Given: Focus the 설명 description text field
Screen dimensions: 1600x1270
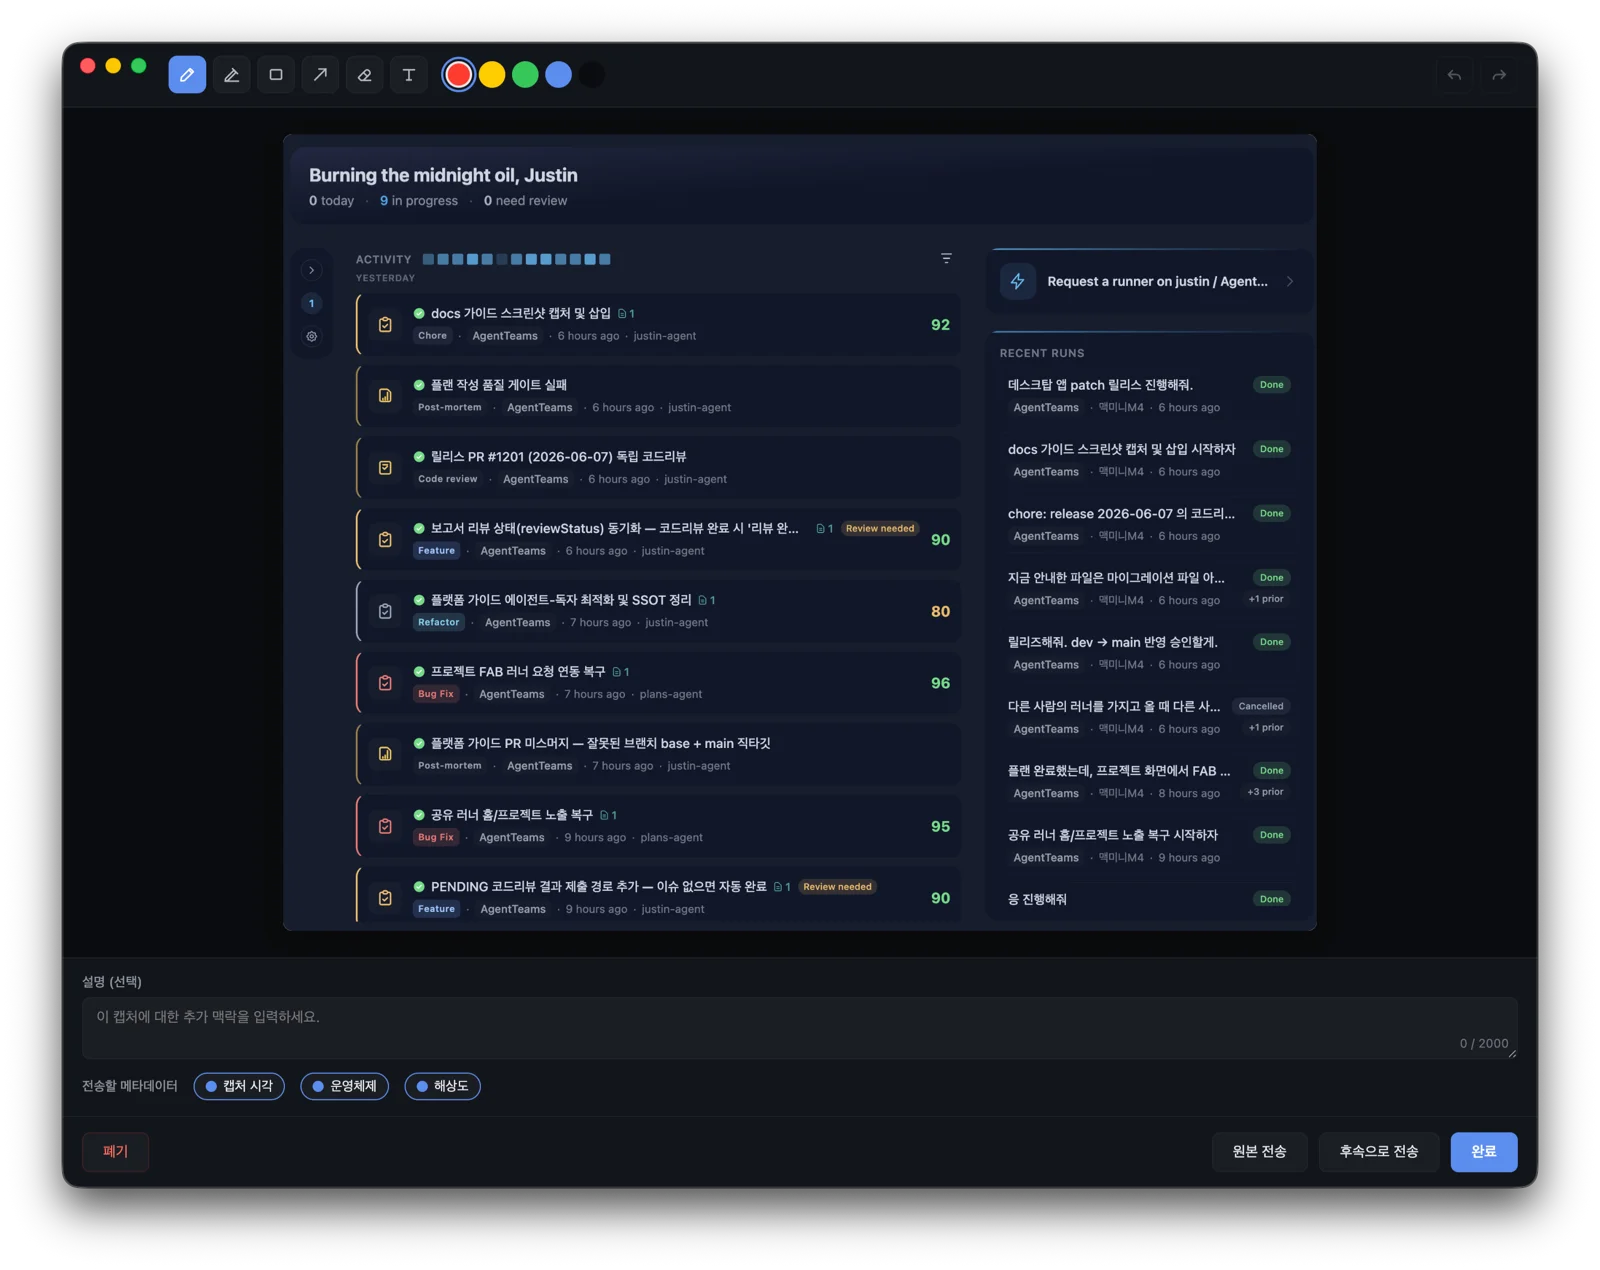Looking at the screenshot, I should click(800, 1028).
